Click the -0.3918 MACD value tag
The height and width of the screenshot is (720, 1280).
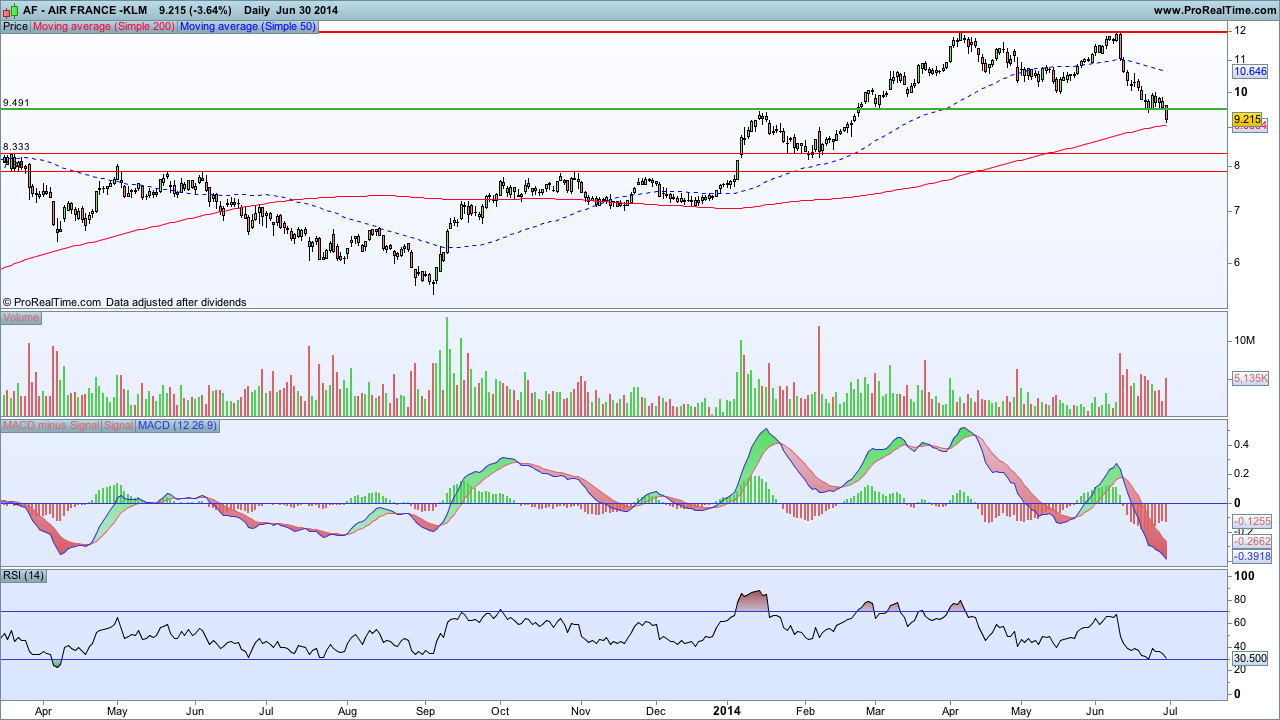click(x=1251, y=556)
